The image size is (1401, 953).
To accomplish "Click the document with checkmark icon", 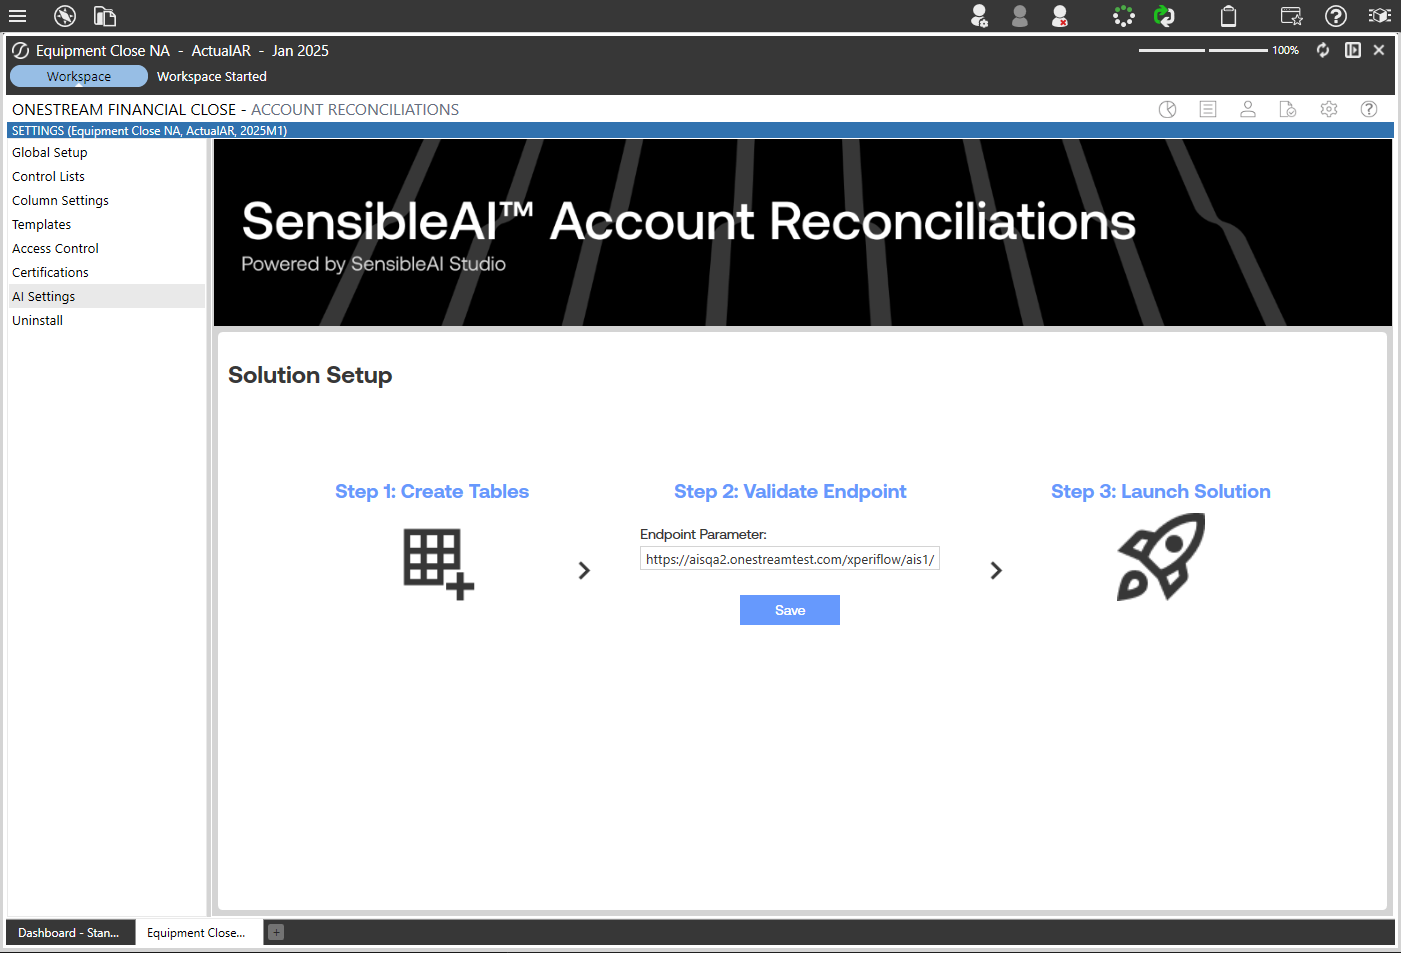I will [1288, 109].
